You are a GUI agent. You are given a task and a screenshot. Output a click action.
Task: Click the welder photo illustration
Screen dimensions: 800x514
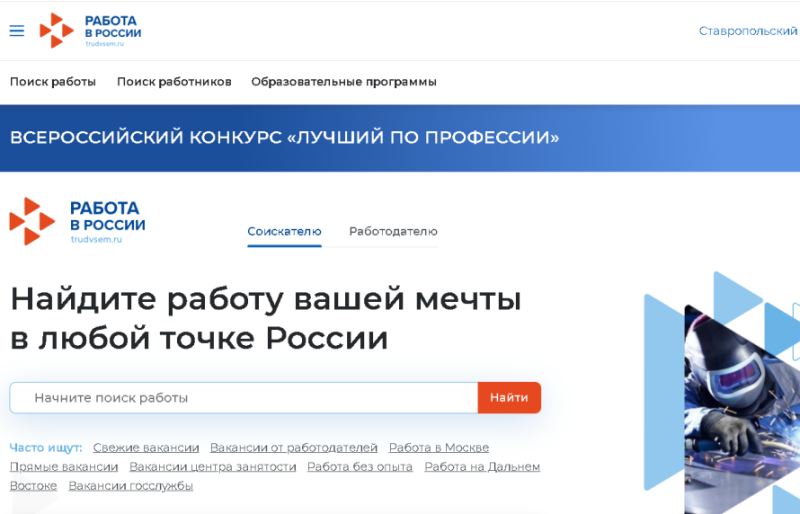pyautogui.click(x=740, y=408)
